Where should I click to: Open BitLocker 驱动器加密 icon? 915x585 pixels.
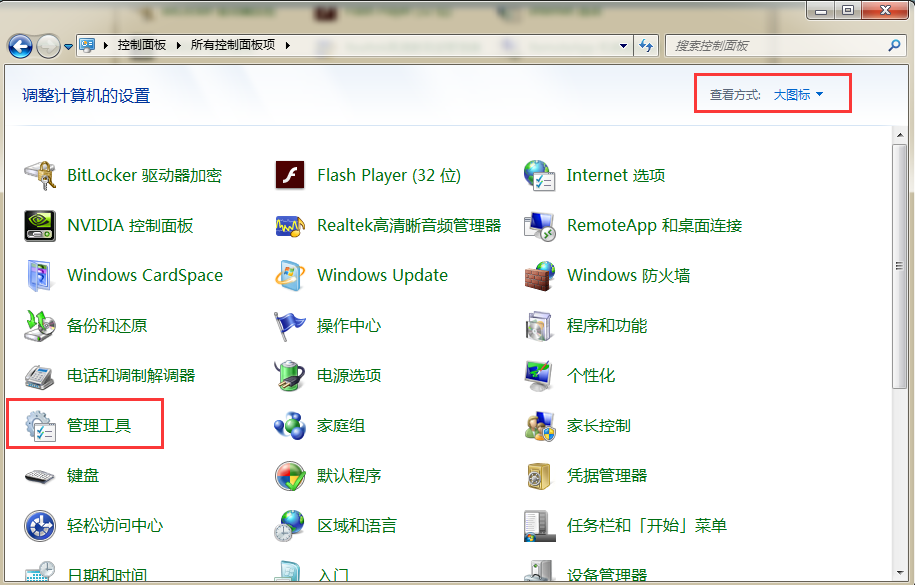(x=40, y=175)
